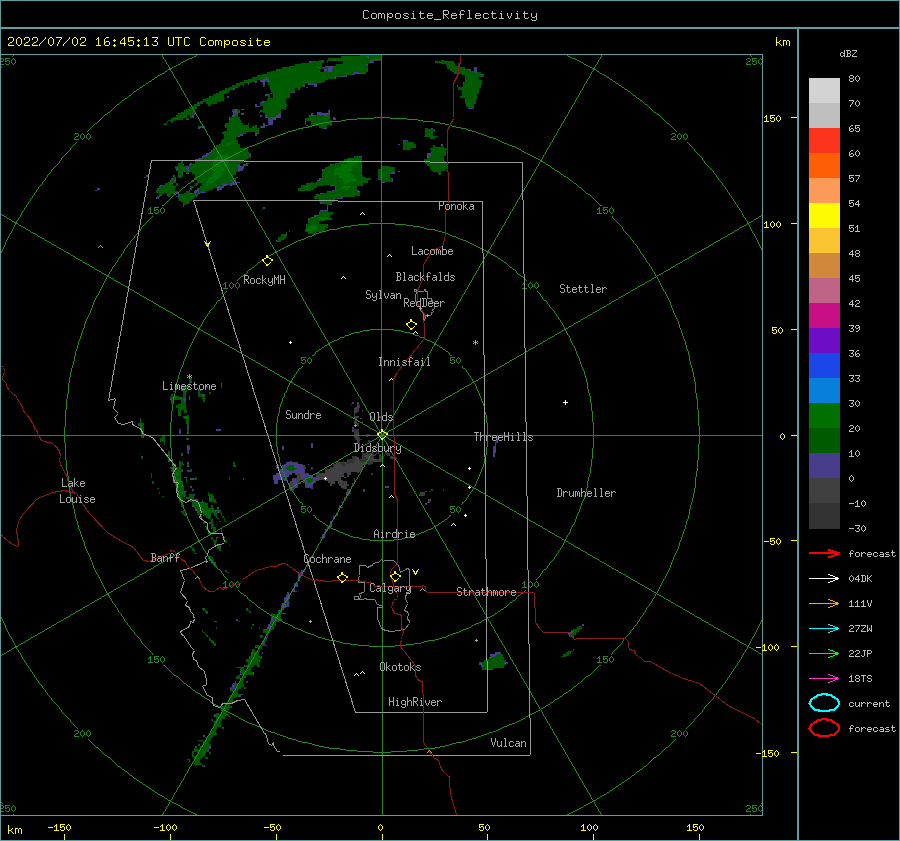This screenshot has width=900, height=841.
Task: Click the Lacombe city label
Action: point(432,251)
